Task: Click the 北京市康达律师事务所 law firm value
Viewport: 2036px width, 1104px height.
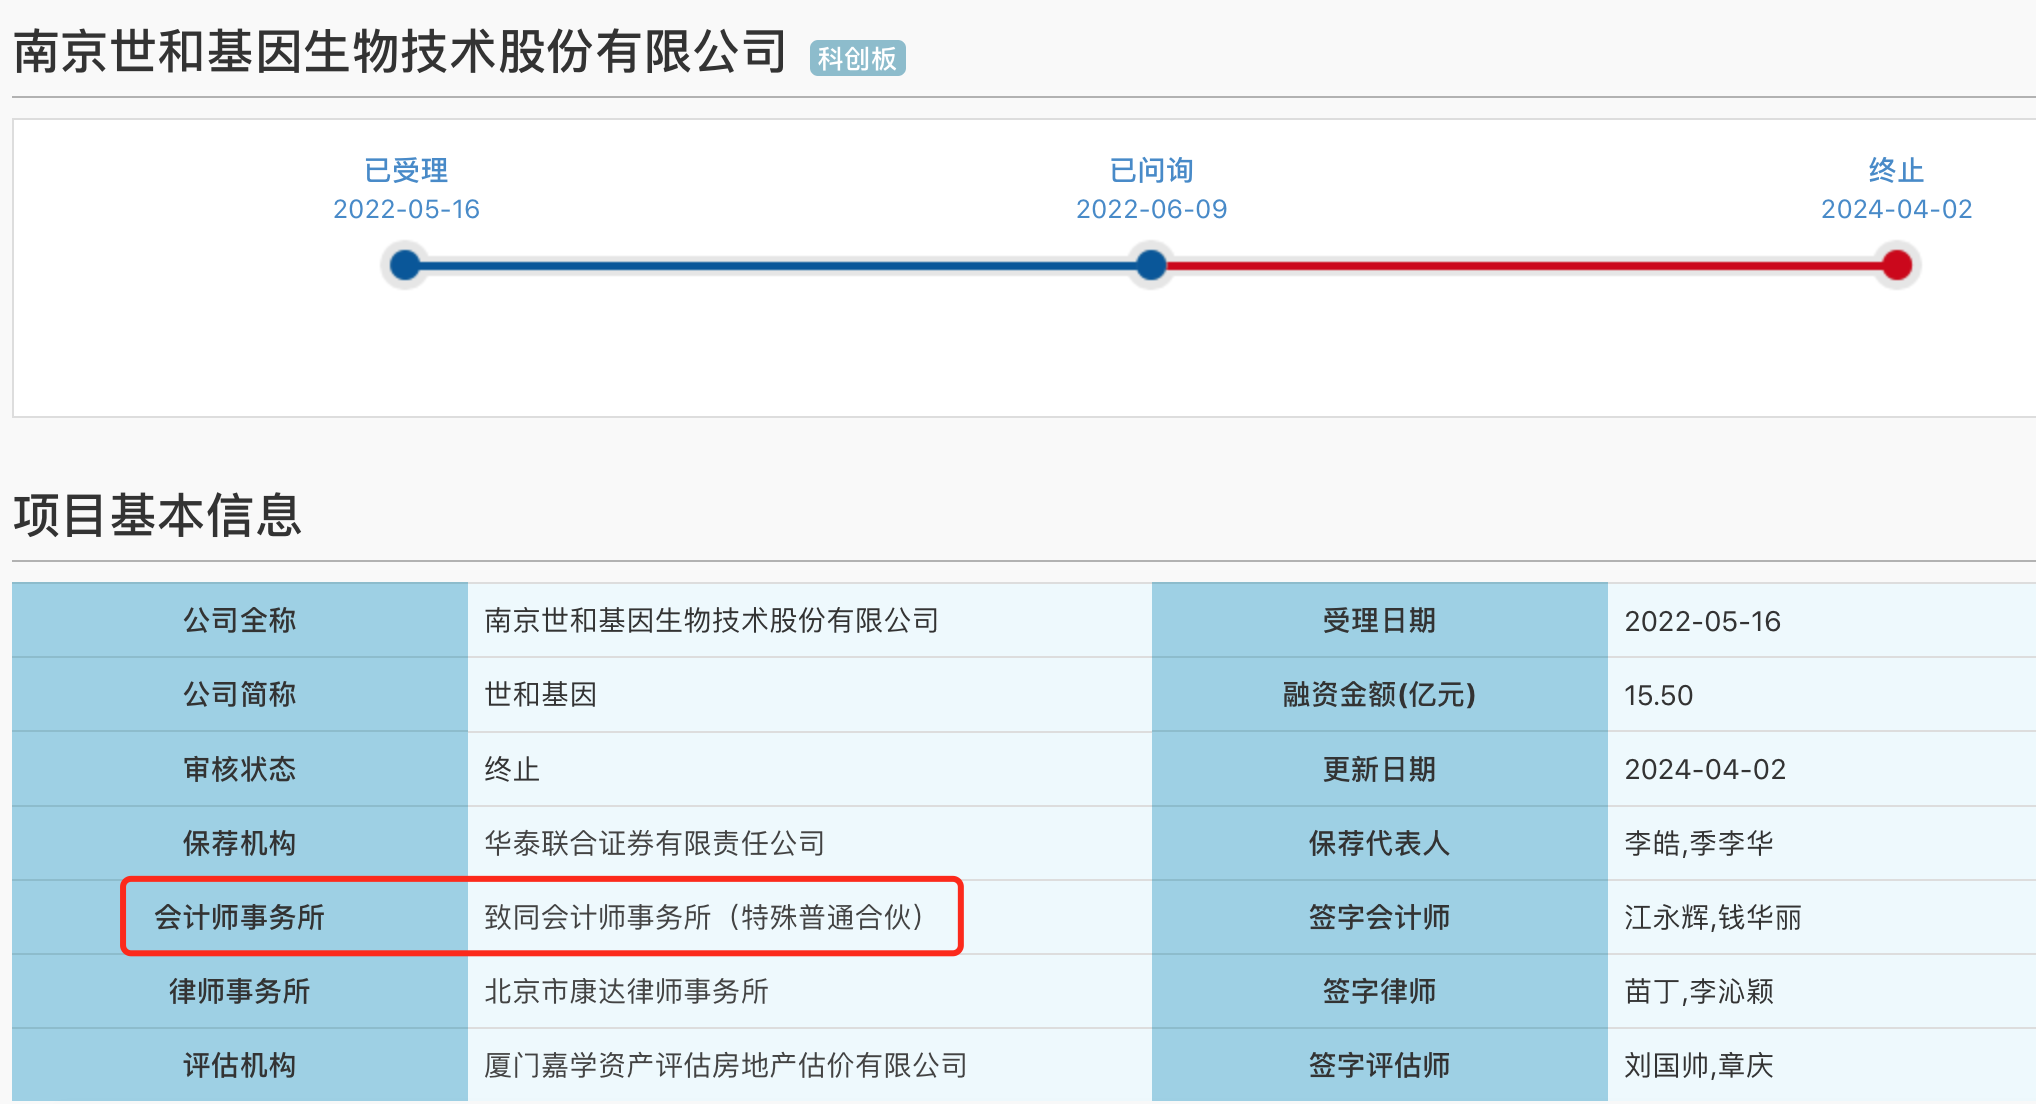Action: pos(626,991)
